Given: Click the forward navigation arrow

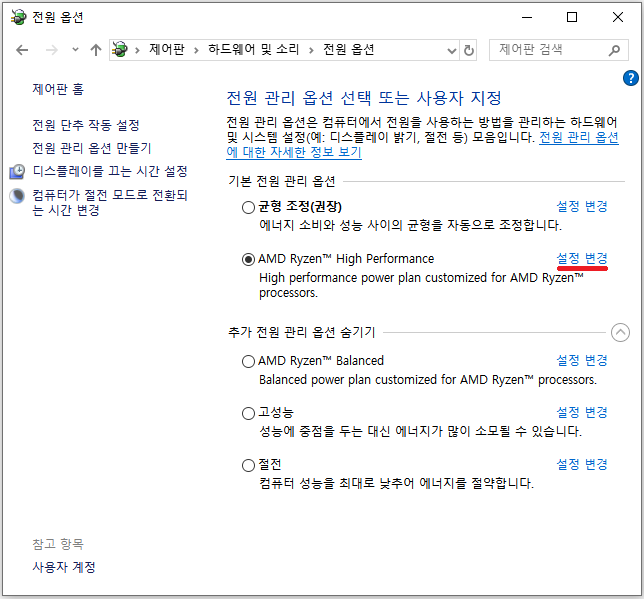Looking at the screenshot, I should point(52,50).
